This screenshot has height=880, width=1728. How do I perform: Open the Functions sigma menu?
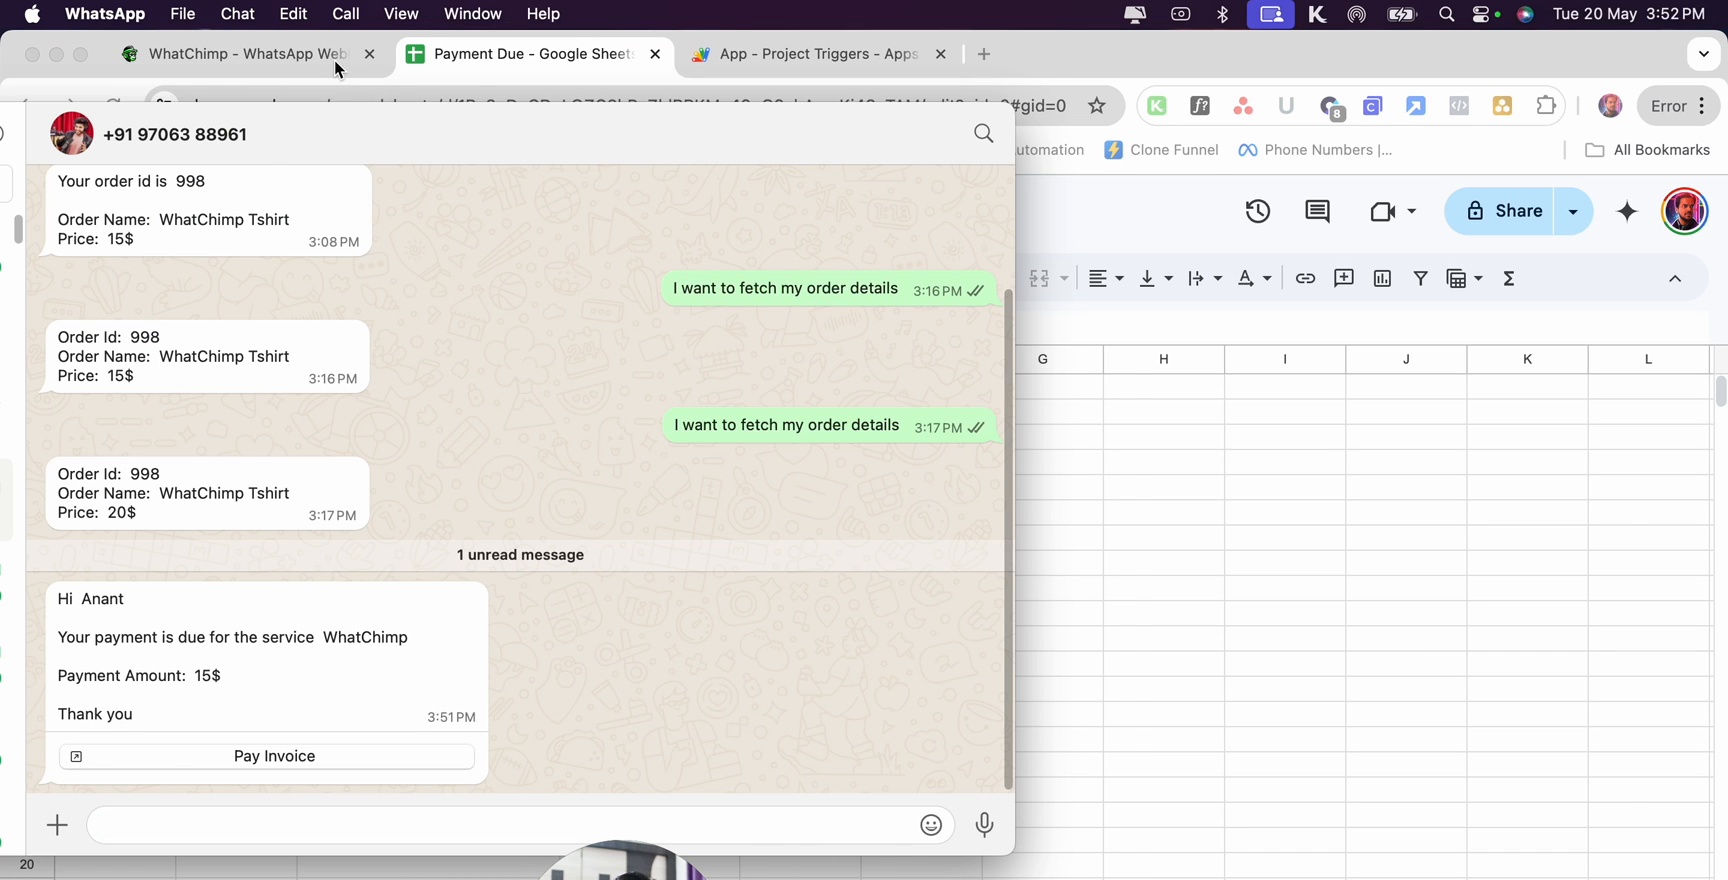pos(1509,279)
